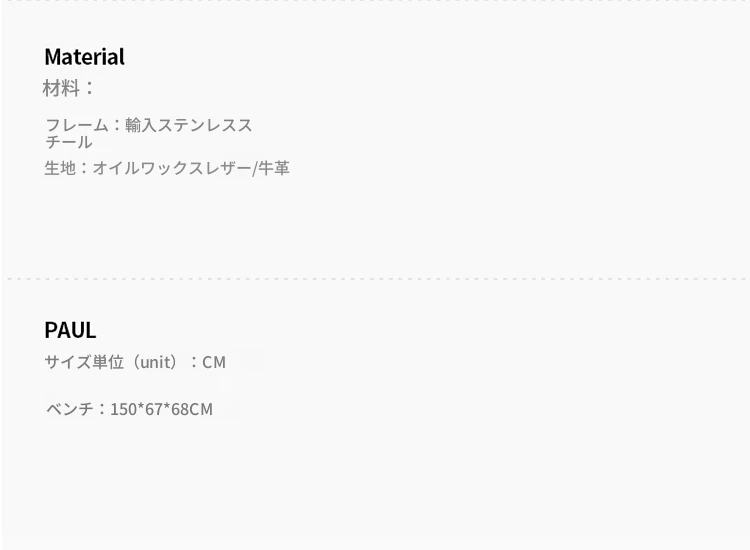750x550 pixels.
Task: Select the ステンレスス text on the frame line
Action: click(x=205, y=125)
